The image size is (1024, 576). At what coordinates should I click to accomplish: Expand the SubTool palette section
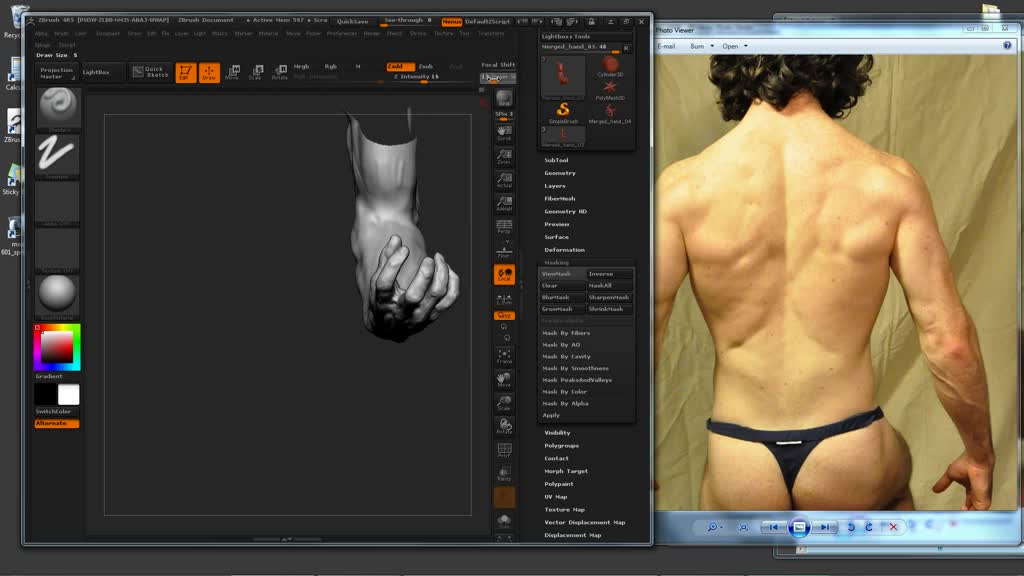556,160
